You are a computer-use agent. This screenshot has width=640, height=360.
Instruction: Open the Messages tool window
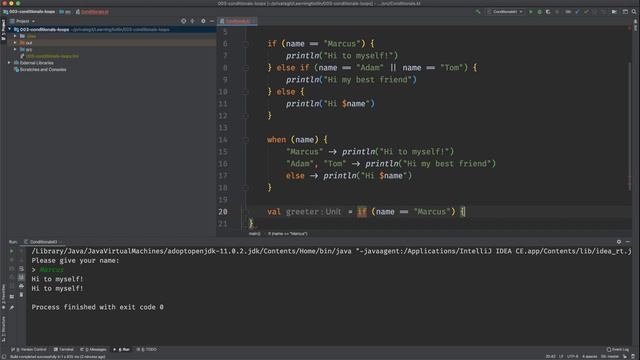click(x=93, y=349)
